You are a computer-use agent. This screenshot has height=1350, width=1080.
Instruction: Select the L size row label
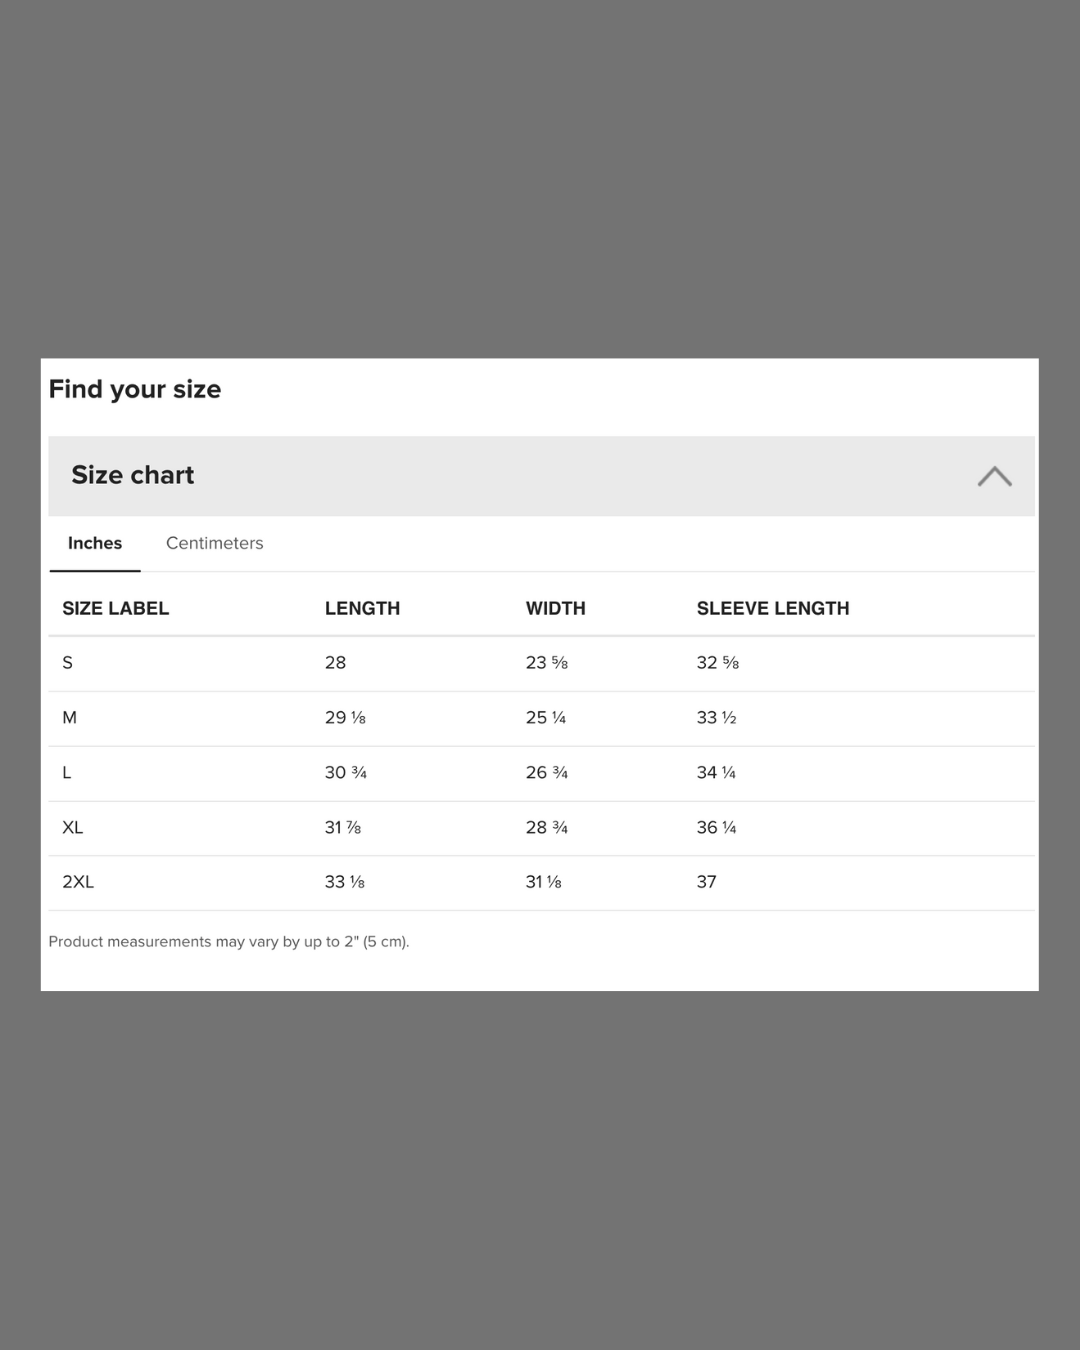(66, 773)
